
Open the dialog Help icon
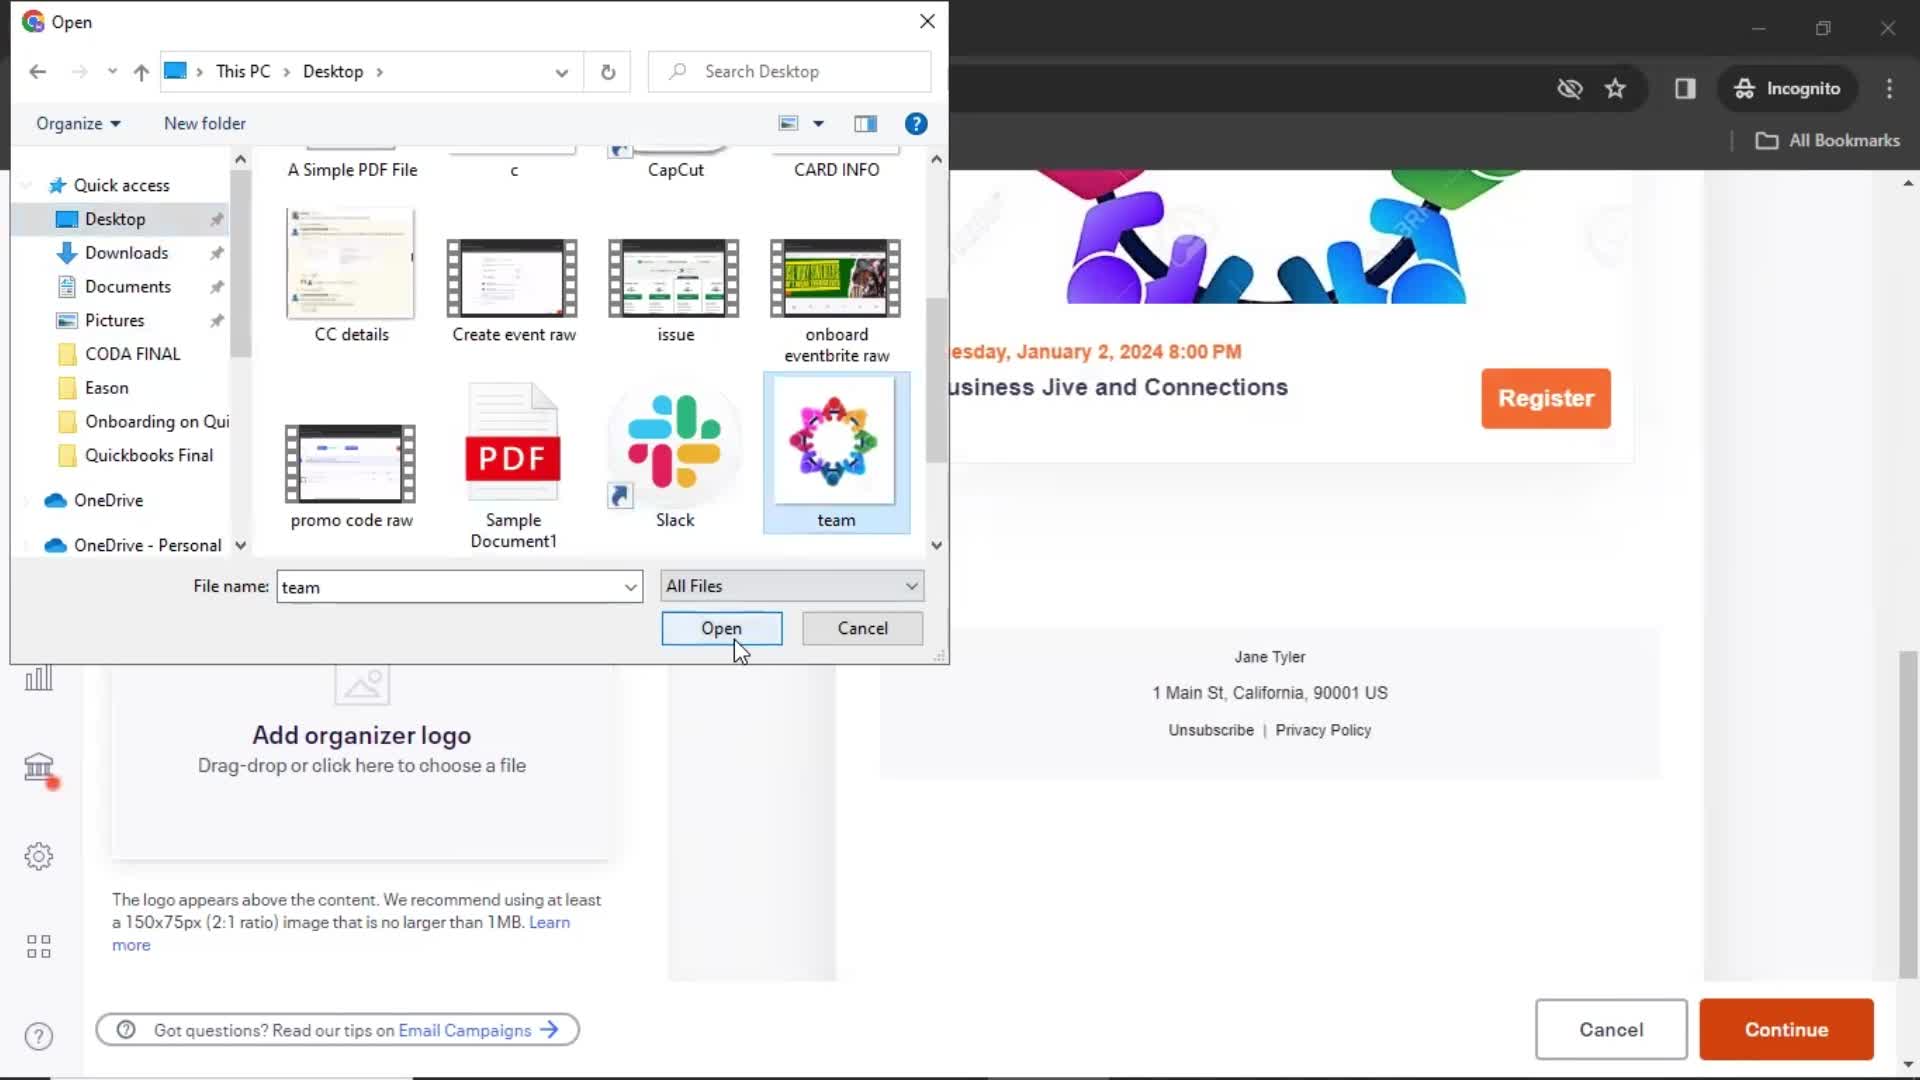point(916,124)
